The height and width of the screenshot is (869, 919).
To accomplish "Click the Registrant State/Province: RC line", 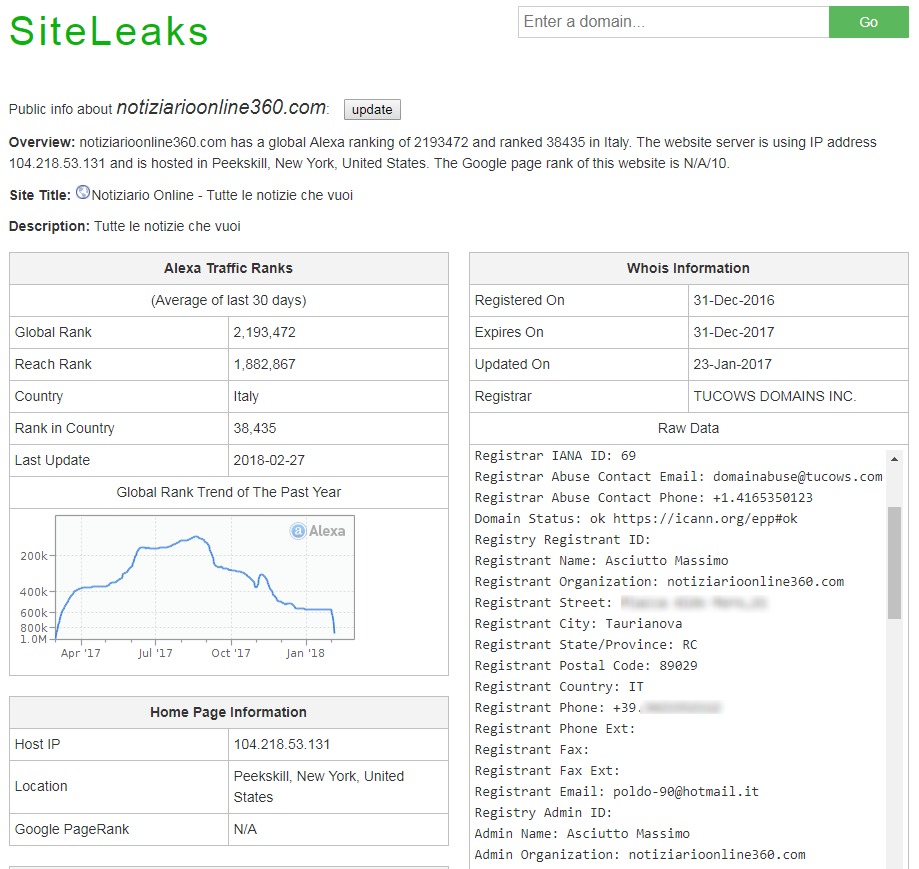I will (586, 645).
